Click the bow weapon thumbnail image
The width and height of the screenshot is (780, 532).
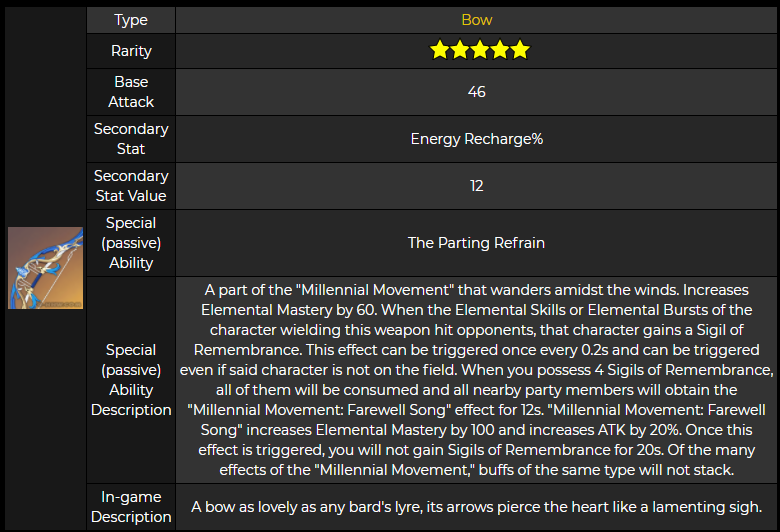45,268
